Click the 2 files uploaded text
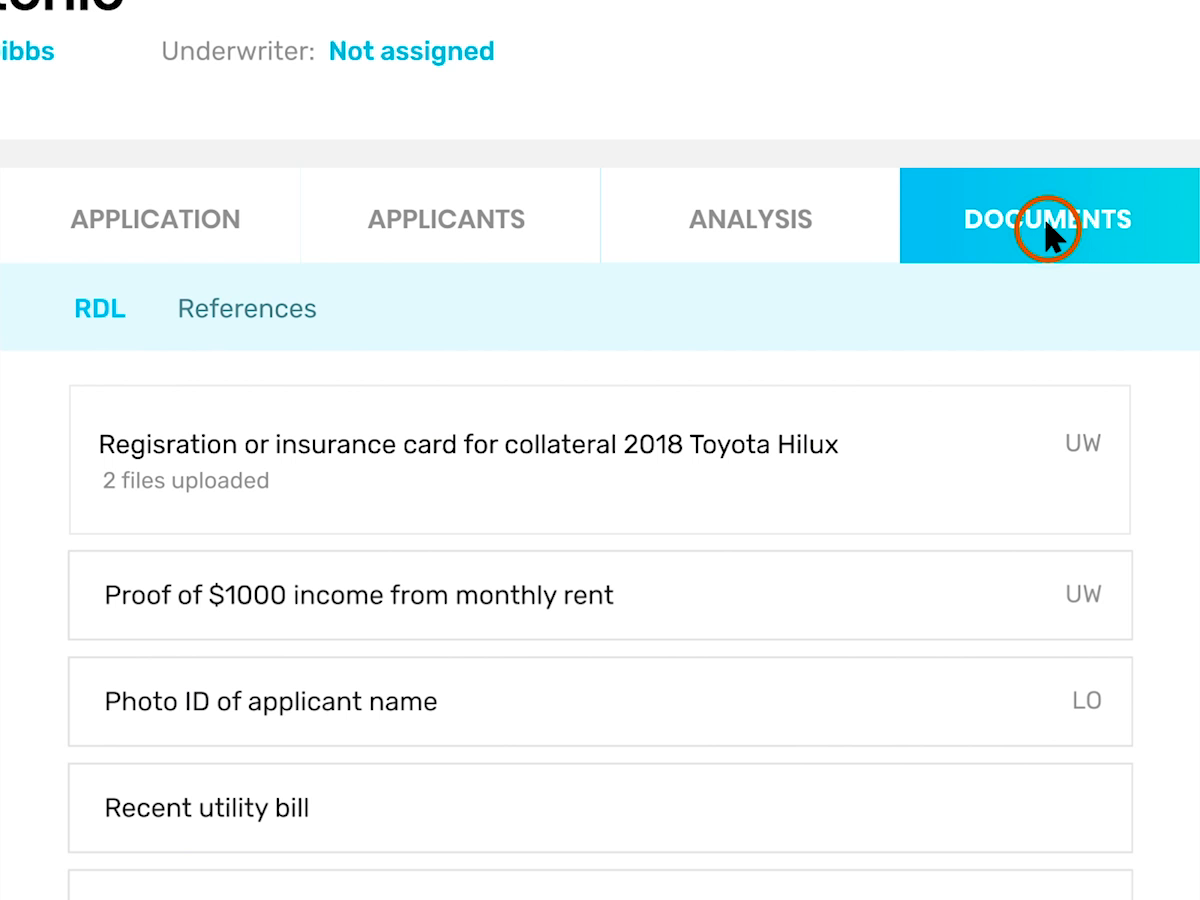Screen dimensions: 1200x900 (x=185, y=480)
